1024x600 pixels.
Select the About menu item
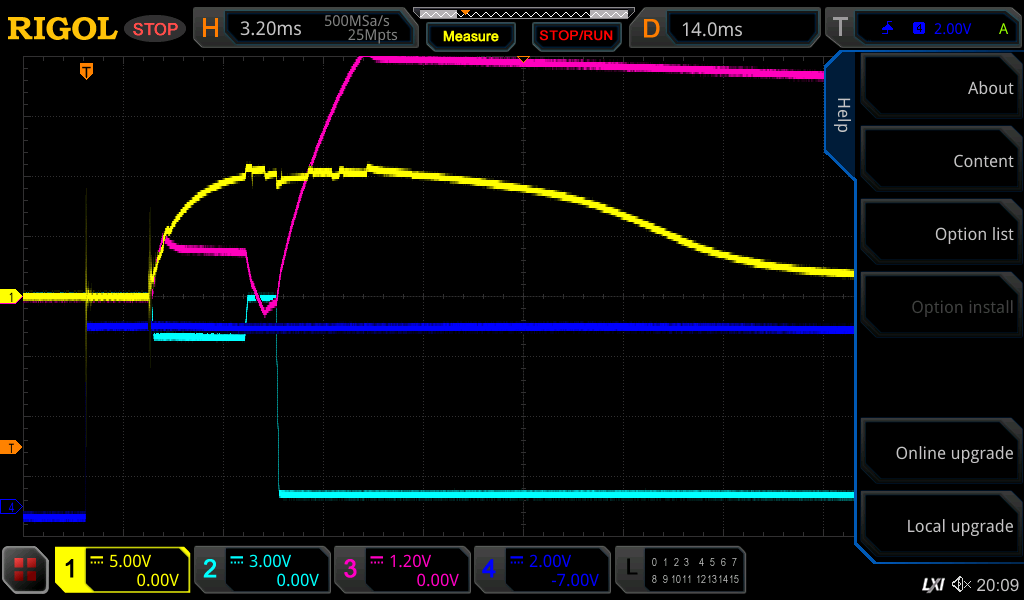[x=940, y=88]
